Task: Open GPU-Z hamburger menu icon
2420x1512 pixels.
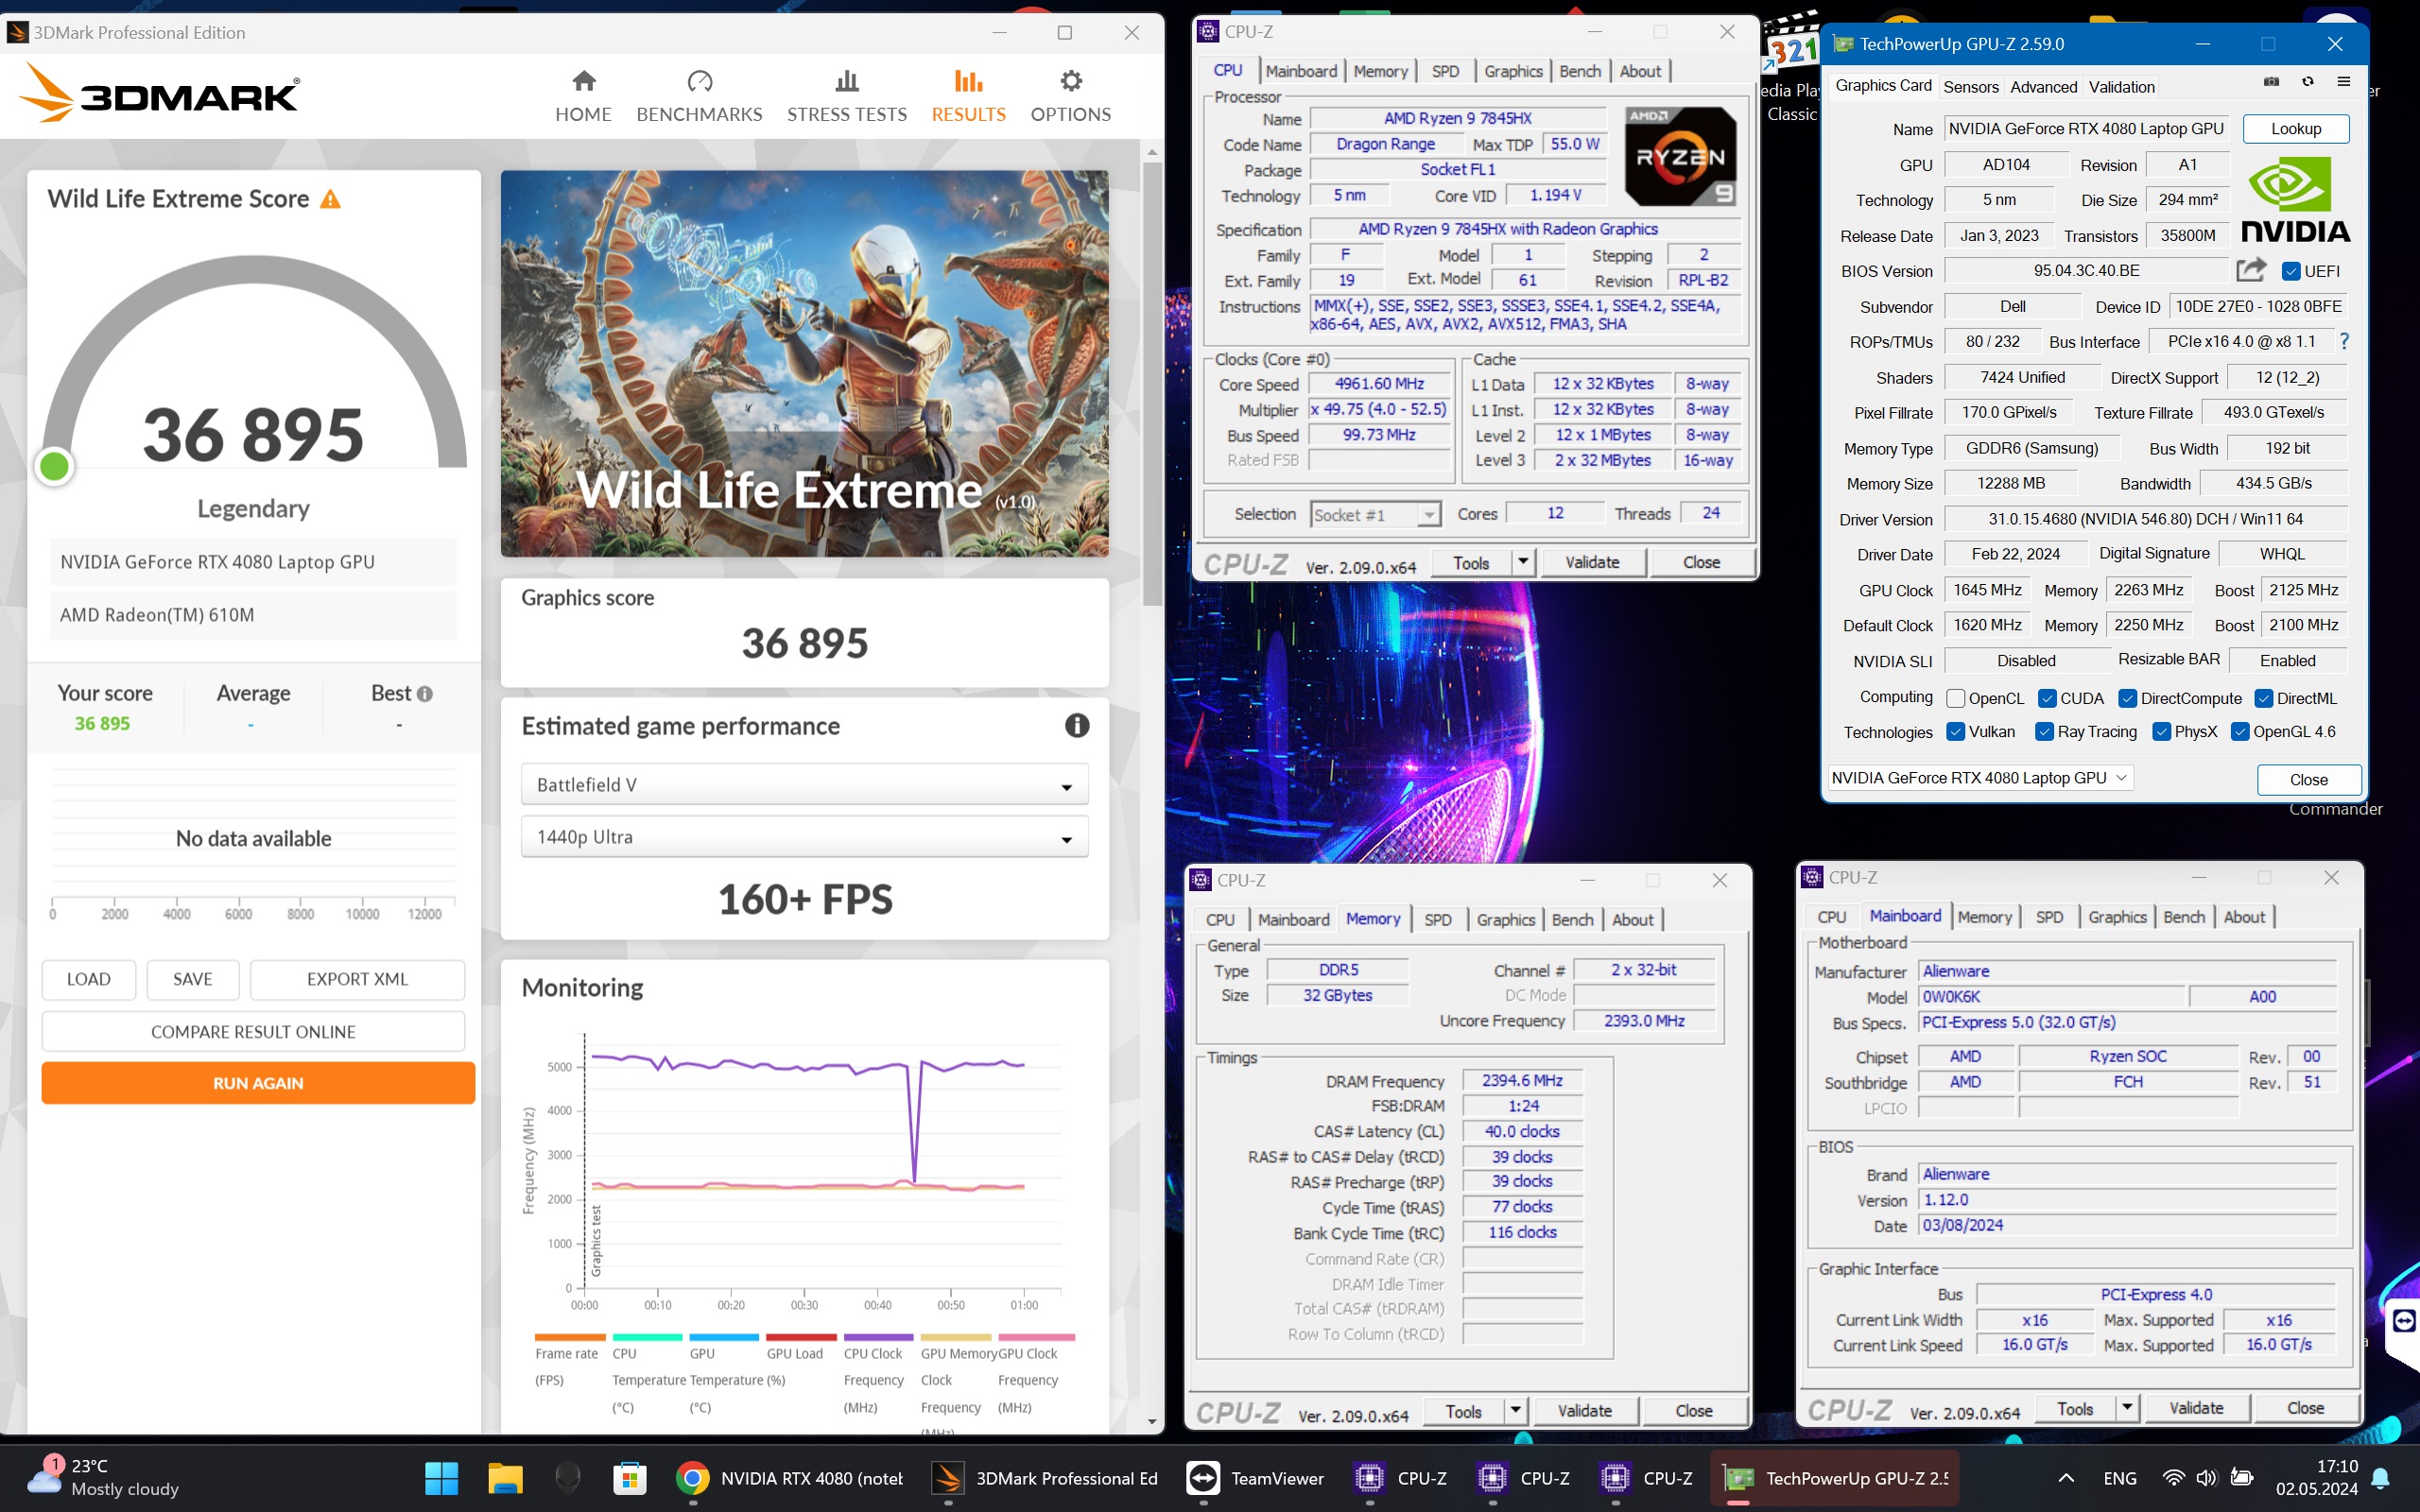Action: (x=2343, y=82)
